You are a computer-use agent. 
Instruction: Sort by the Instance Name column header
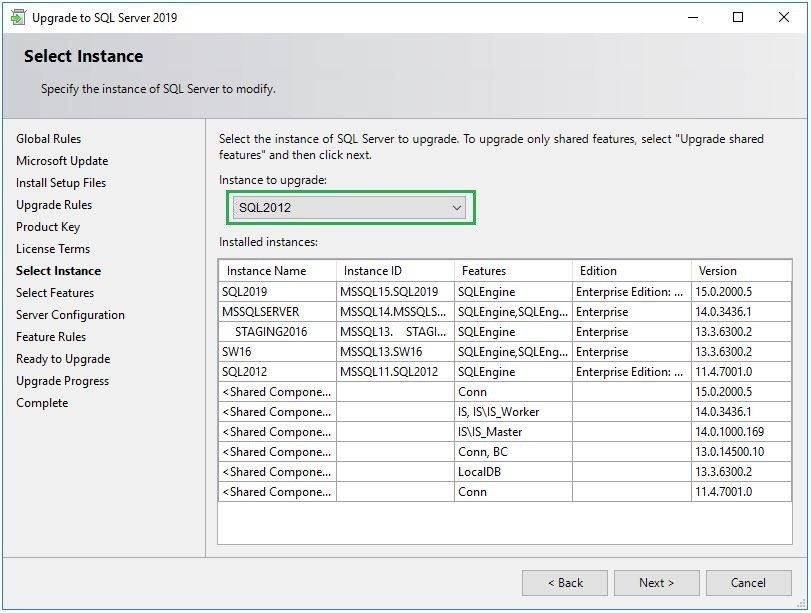(x=270, y=270)
